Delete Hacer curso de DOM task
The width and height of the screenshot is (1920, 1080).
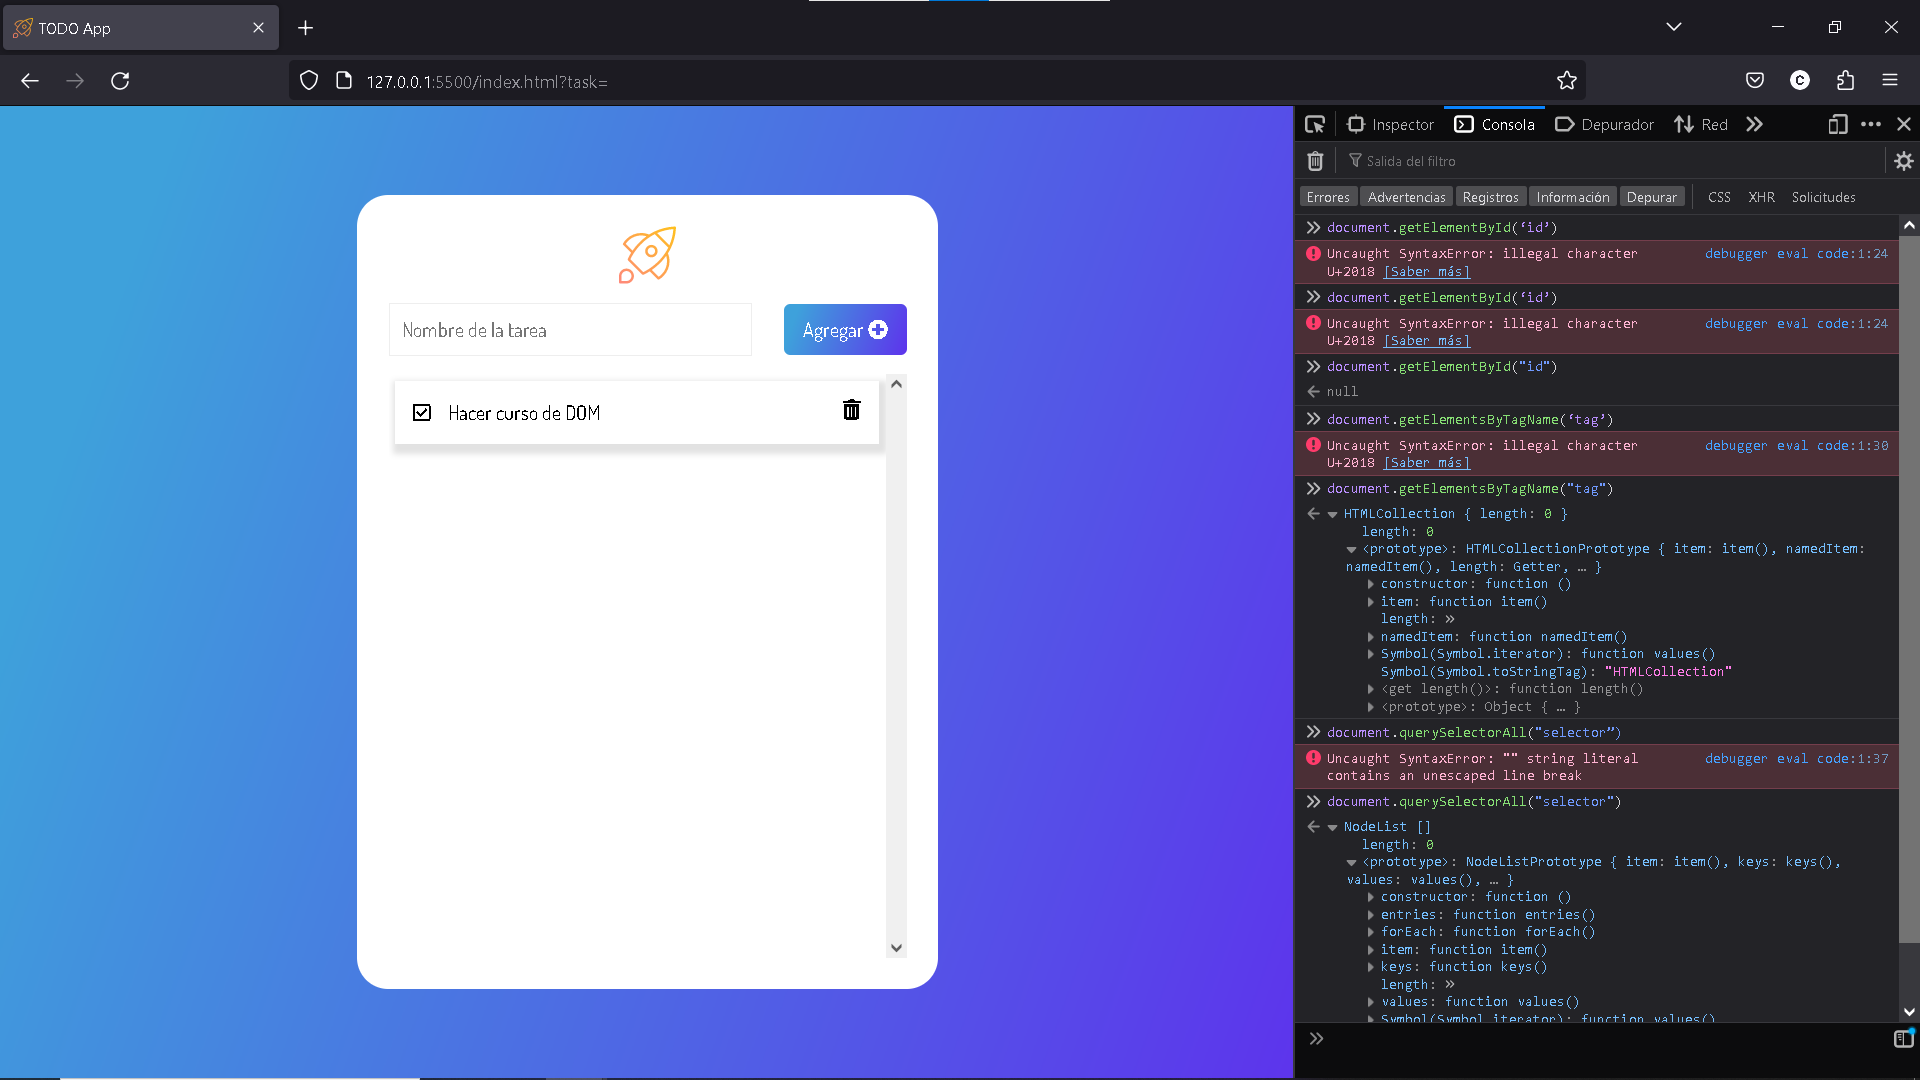(x=851, y=410)
